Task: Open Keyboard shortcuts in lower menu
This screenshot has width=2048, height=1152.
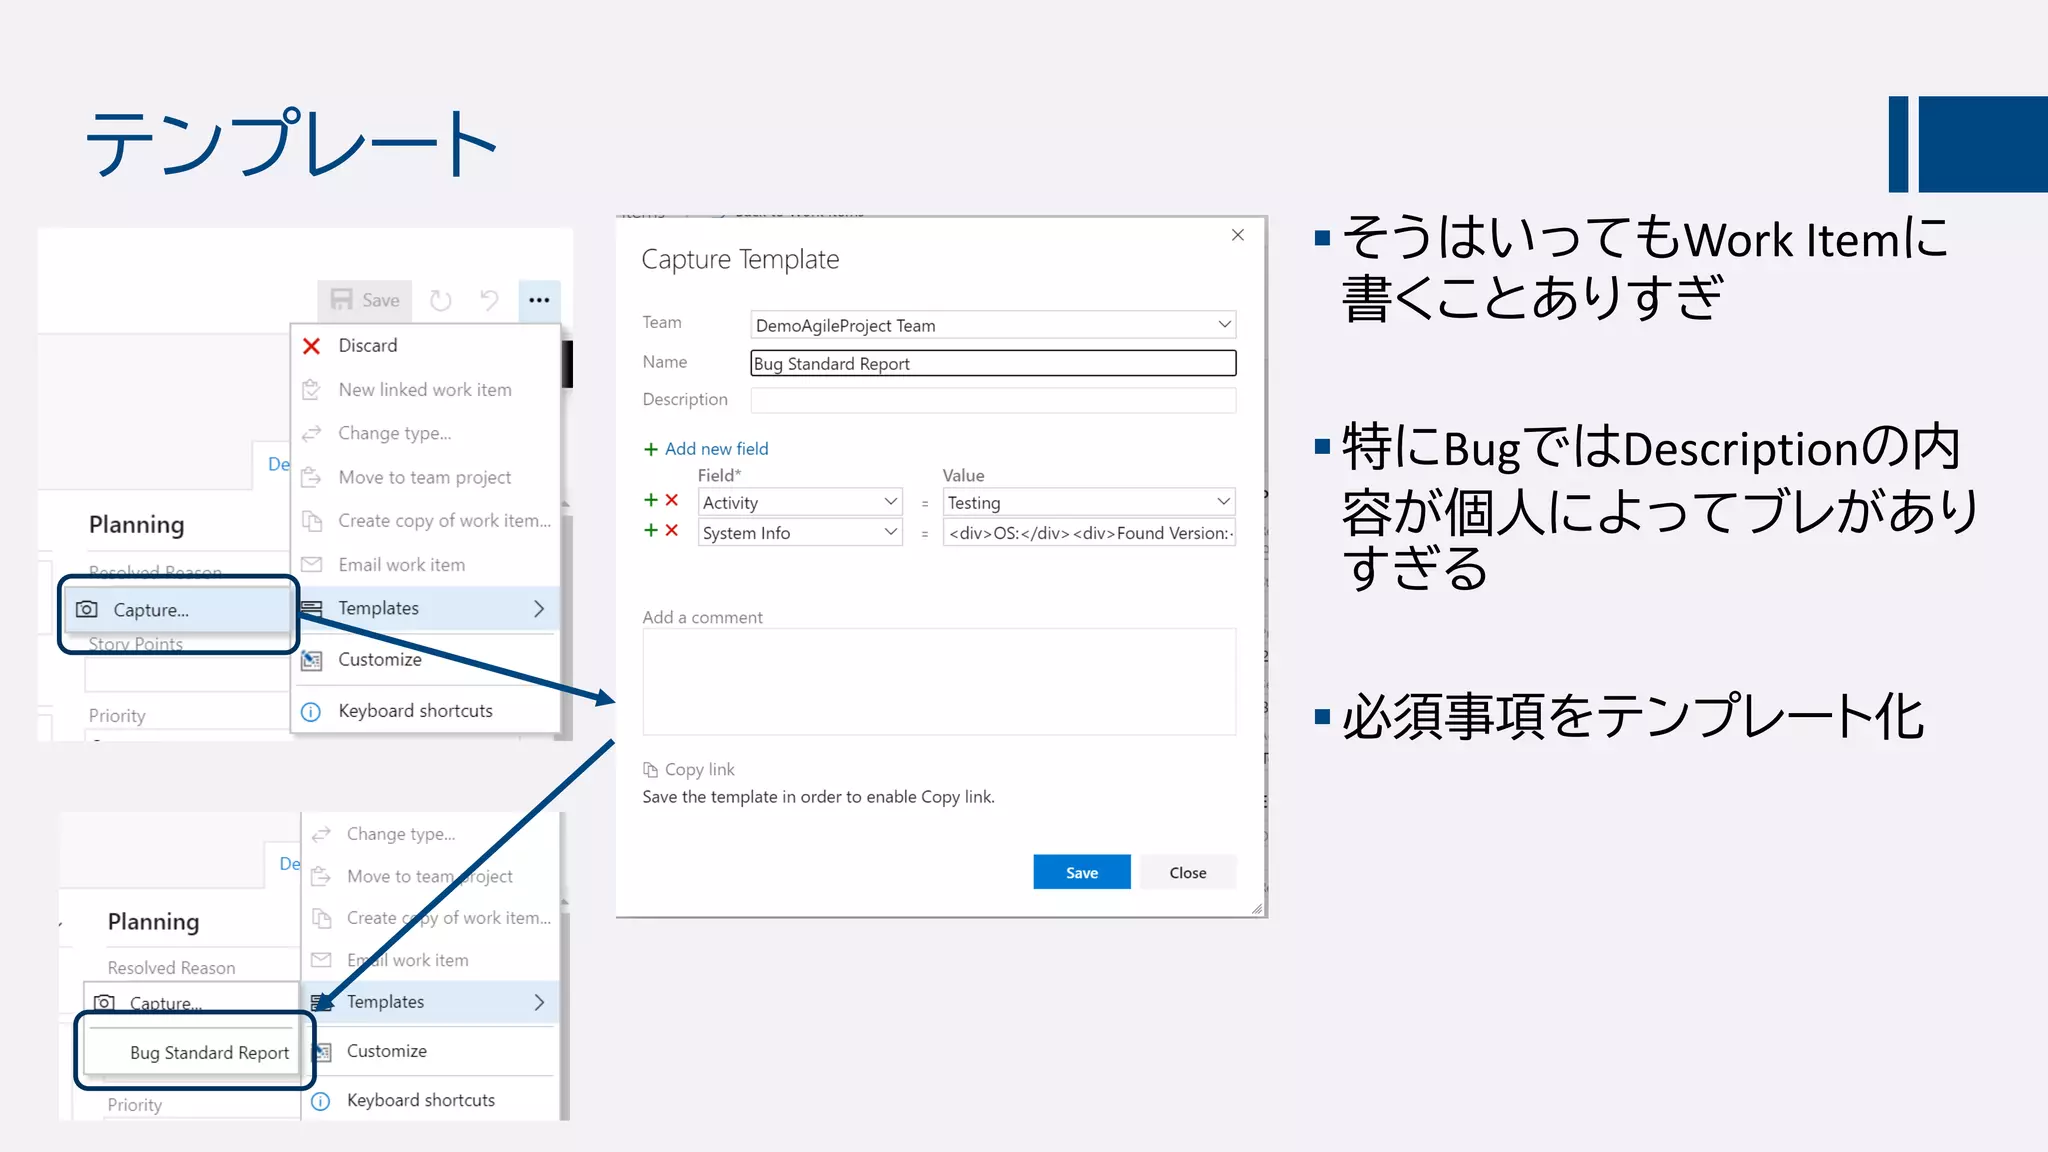Action: 430,1100
